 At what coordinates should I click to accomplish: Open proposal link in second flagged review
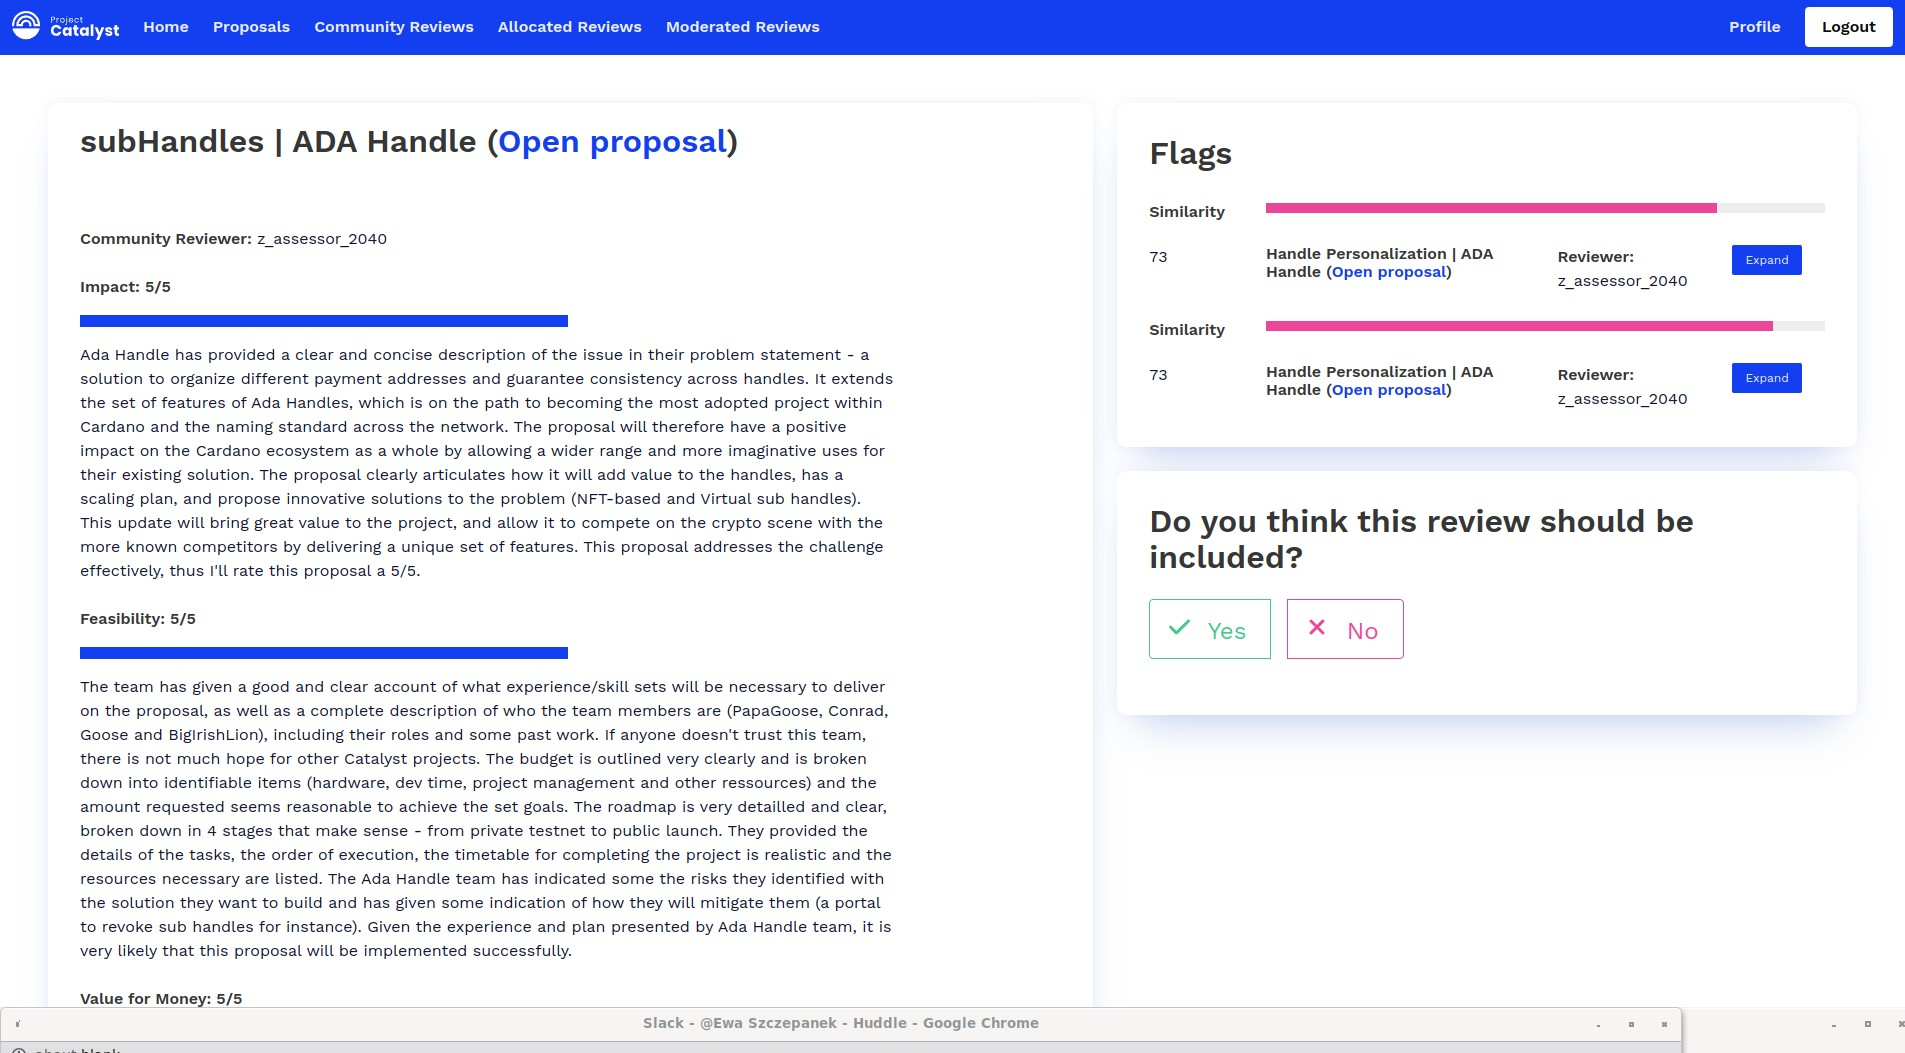point(1389,390)
